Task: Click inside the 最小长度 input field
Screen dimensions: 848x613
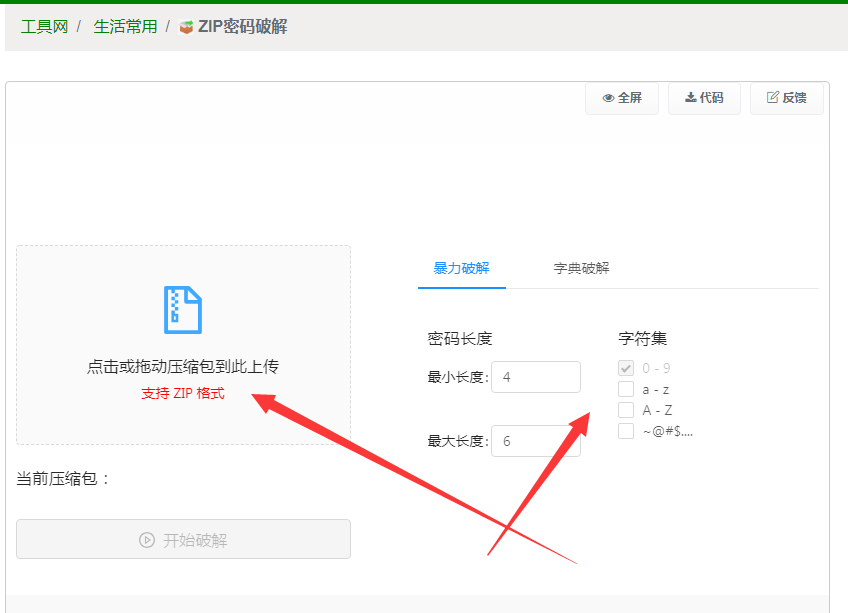Action: tap(536, 377)
